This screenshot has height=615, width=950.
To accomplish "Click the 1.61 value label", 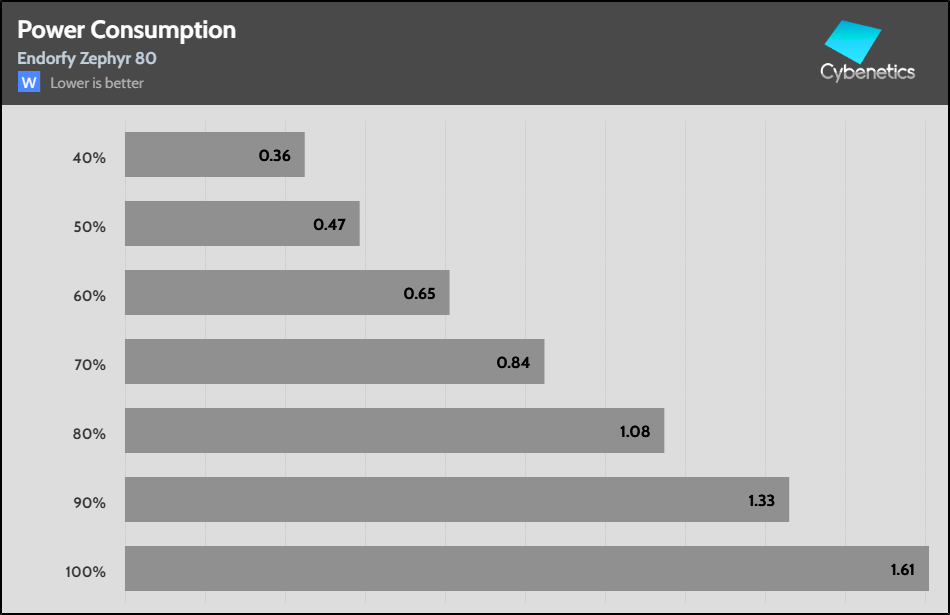I will point(905,569).
